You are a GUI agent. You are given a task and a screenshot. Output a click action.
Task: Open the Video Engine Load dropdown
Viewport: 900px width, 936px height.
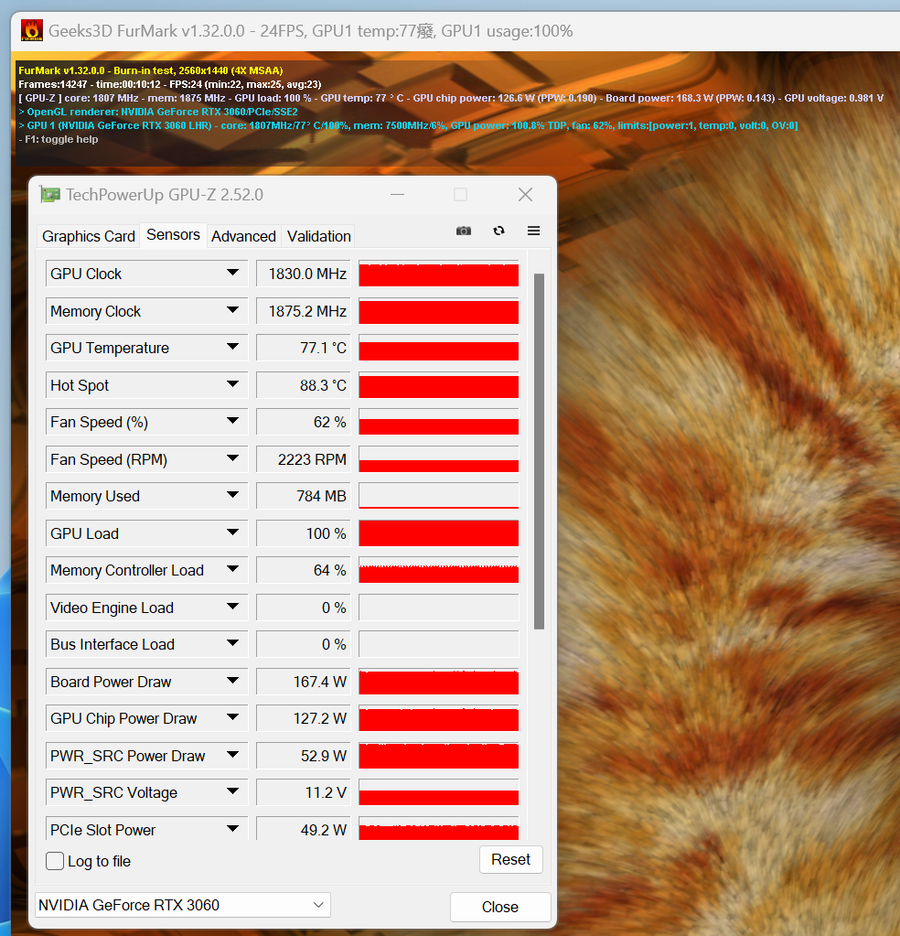tap(233, 607)
